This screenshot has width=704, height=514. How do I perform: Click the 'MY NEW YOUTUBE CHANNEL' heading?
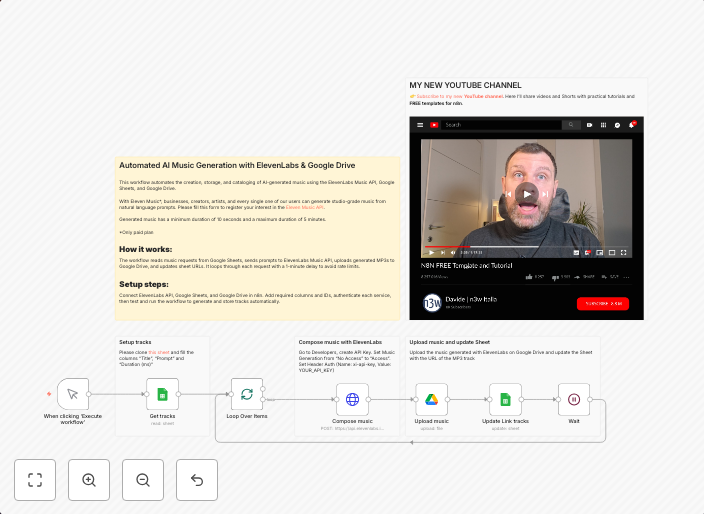465,85
